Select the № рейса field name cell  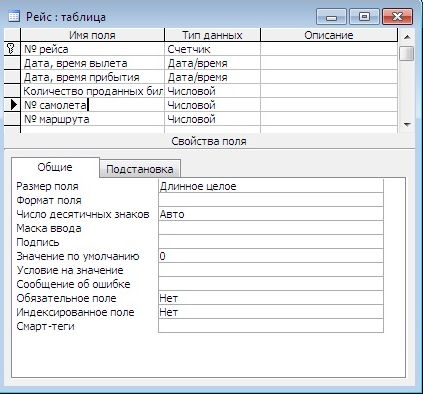point(92,49)
